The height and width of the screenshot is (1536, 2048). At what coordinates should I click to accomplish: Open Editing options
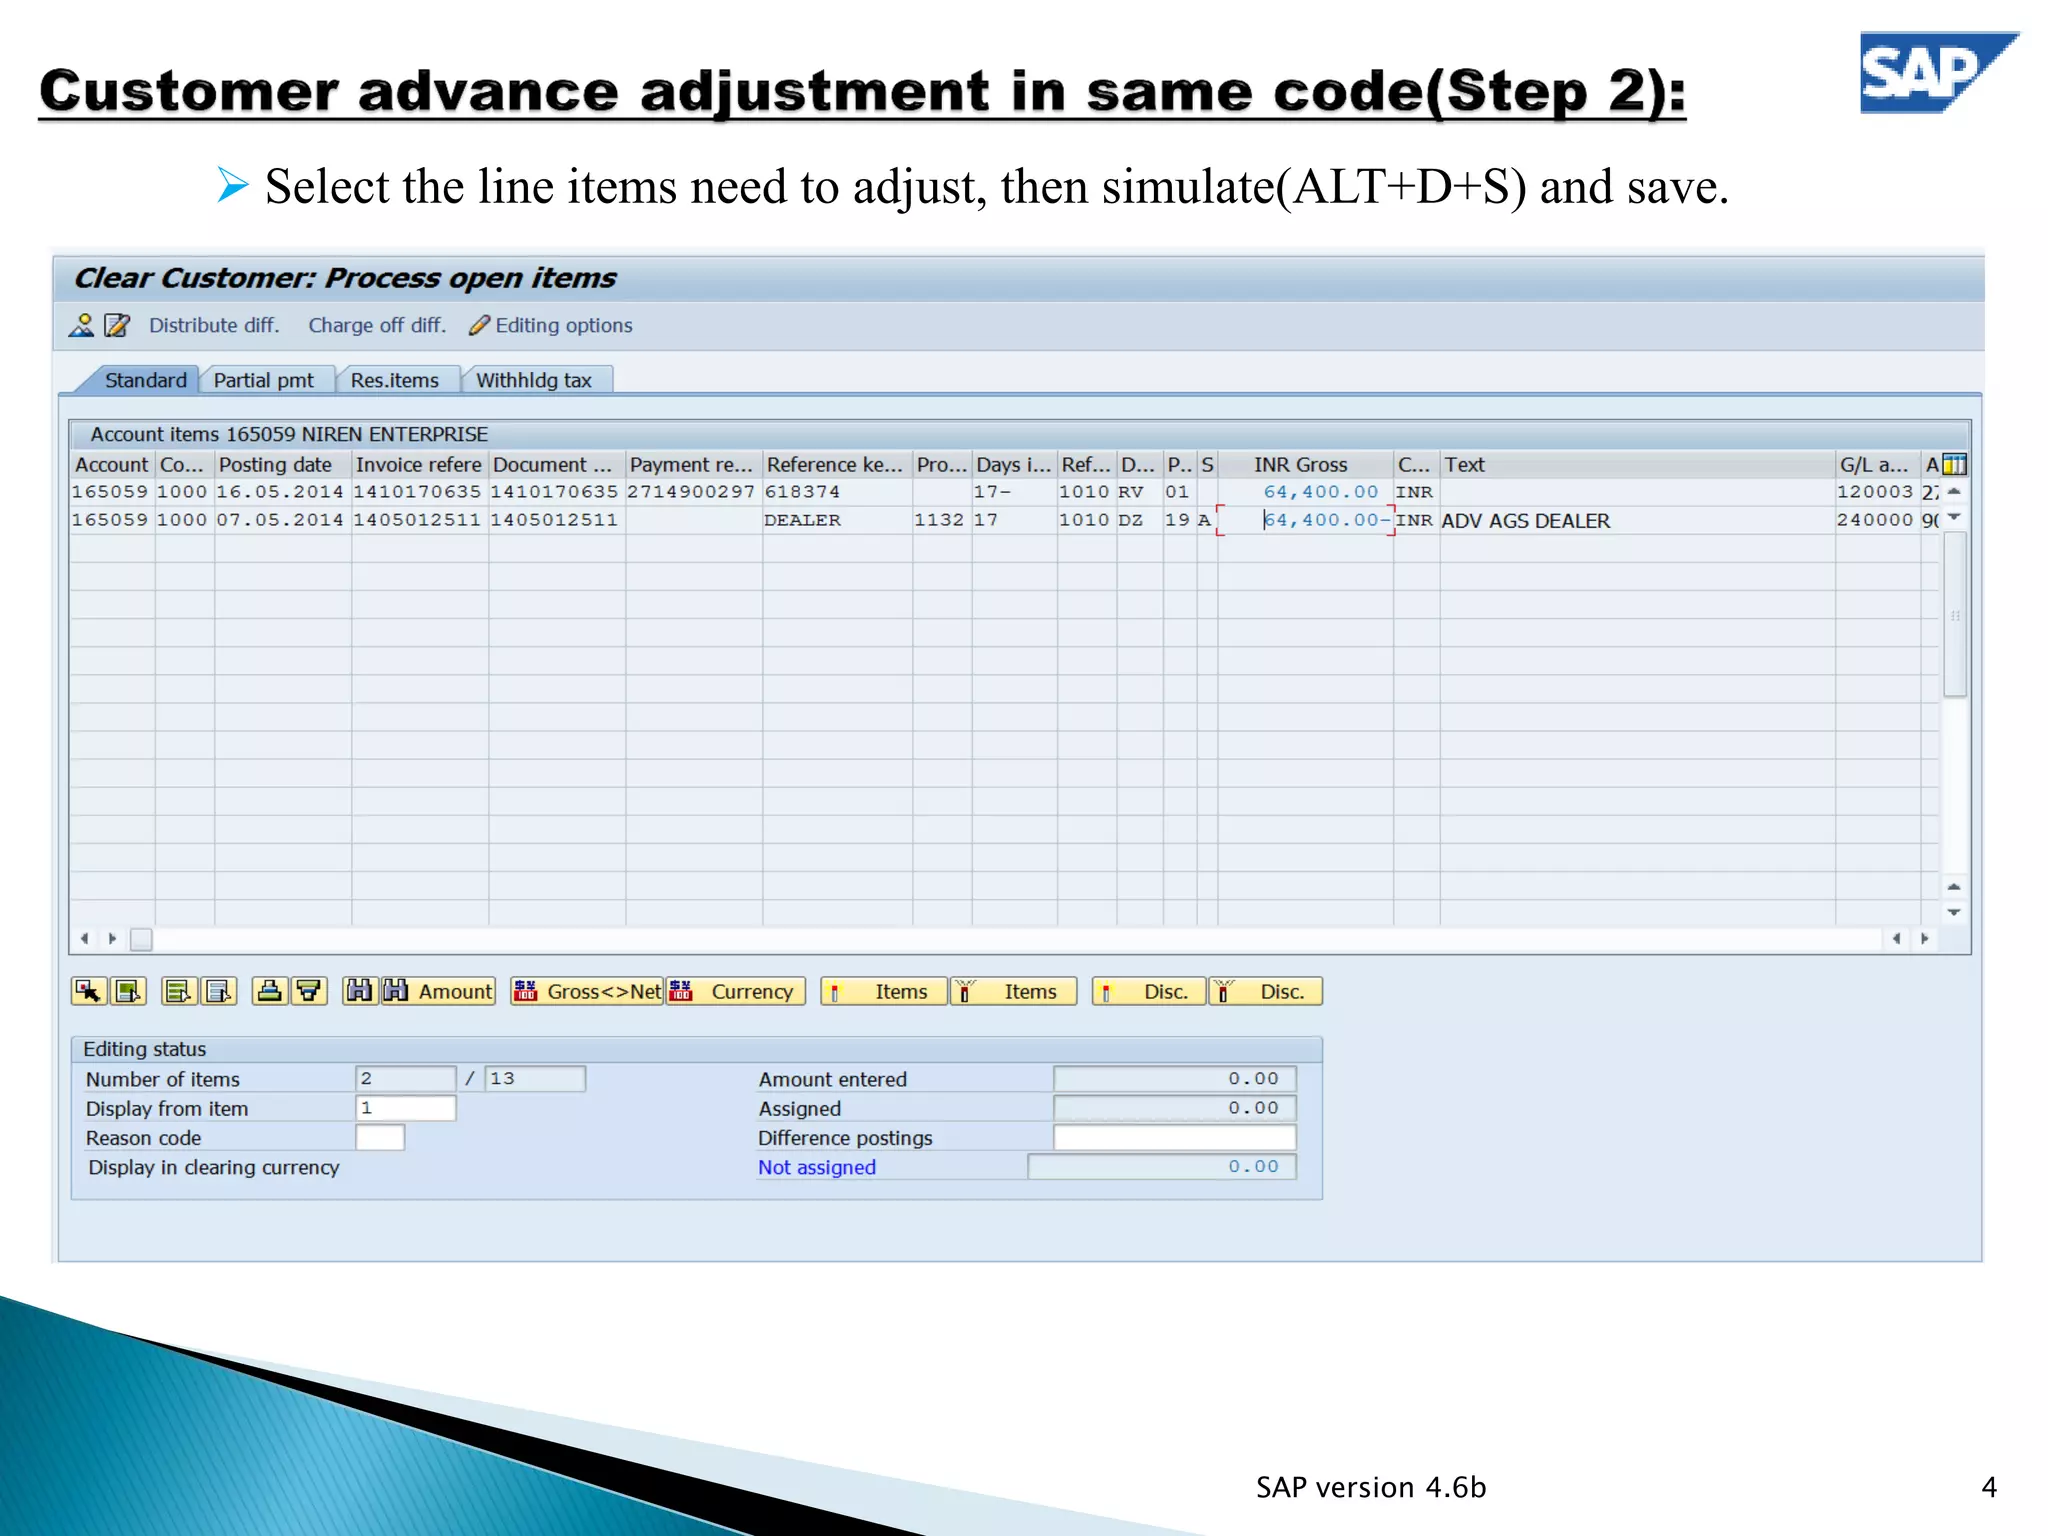pyautogui.click(x=551, y=325)
